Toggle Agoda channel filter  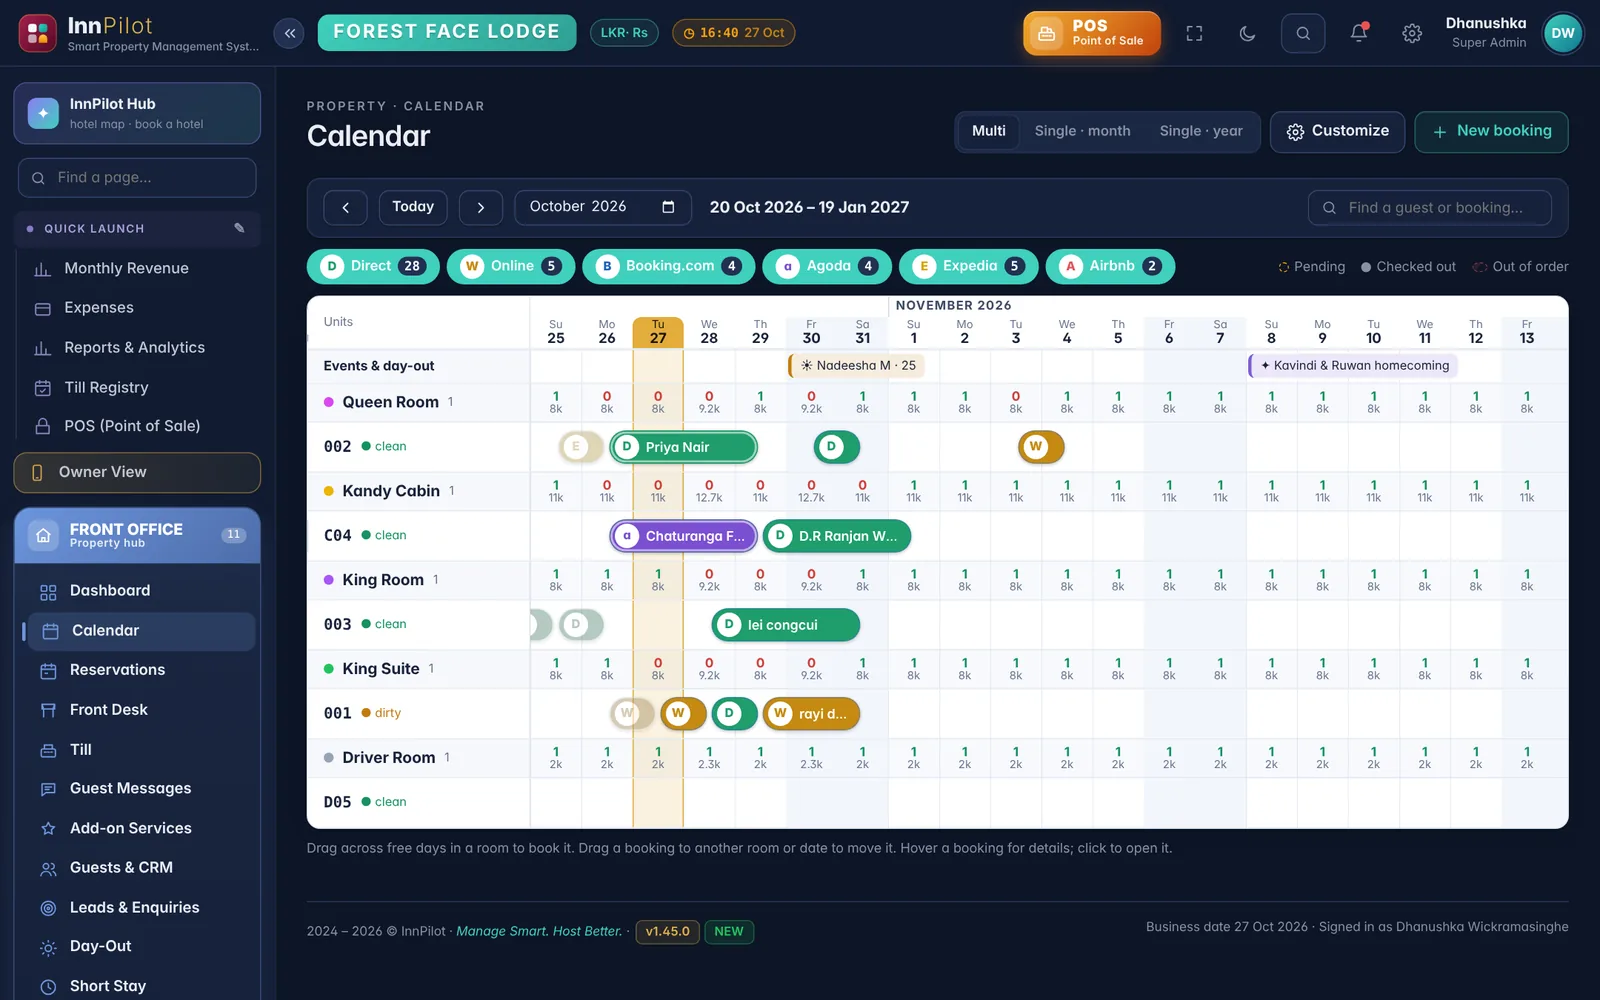coord(827,266)
